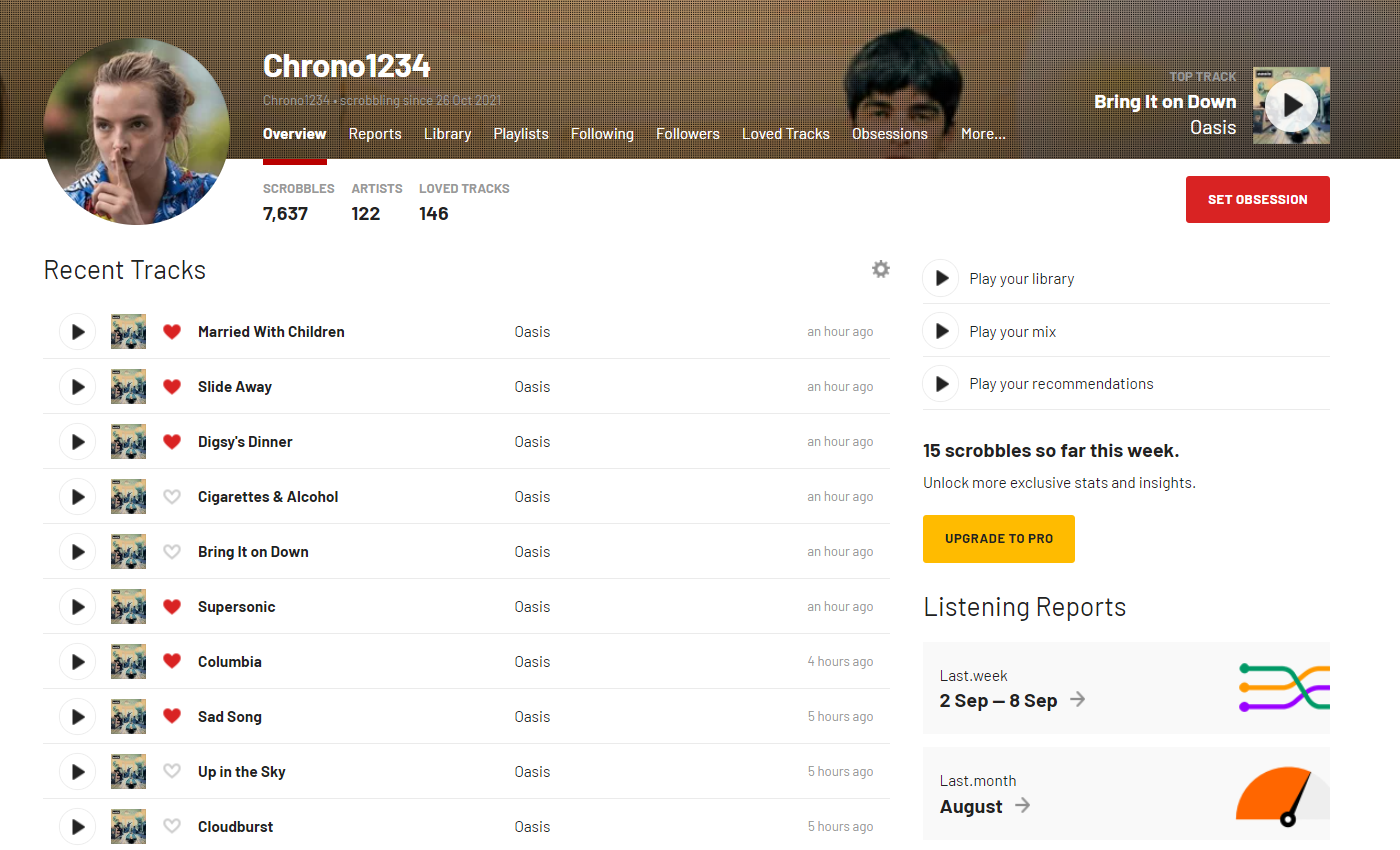The width and height of the screenshot is (1400, 850).
Task: Play the top track in the header
Action: point(1291,105)
